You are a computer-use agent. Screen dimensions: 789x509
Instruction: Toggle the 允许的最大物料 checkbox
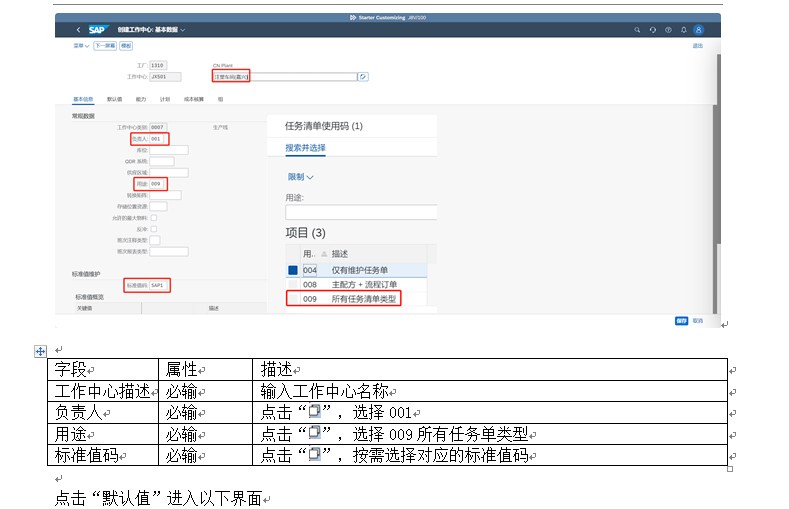[x=153, y=217]
